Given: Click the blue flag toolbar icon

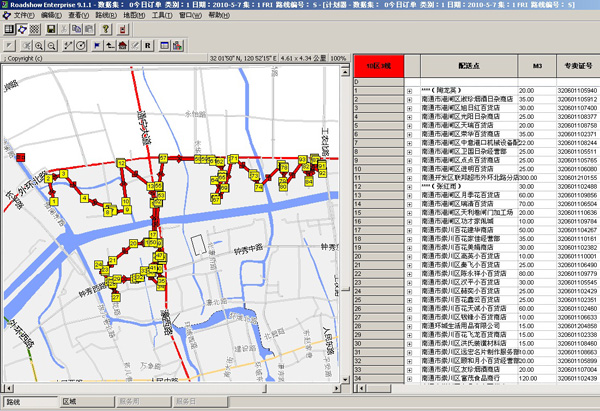Looking at the screenshot, I should click(96, 45).
